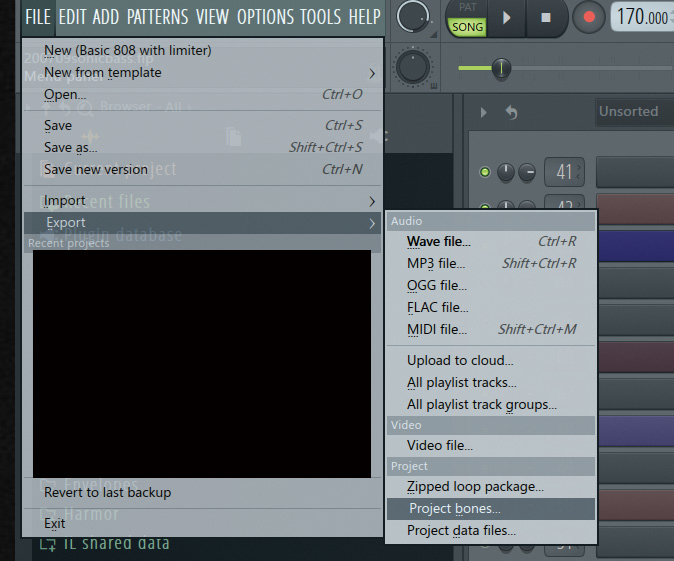Export as MIDI file...
Image resolution: width=674 pixels, height=561 pixels.
[491, 330]
